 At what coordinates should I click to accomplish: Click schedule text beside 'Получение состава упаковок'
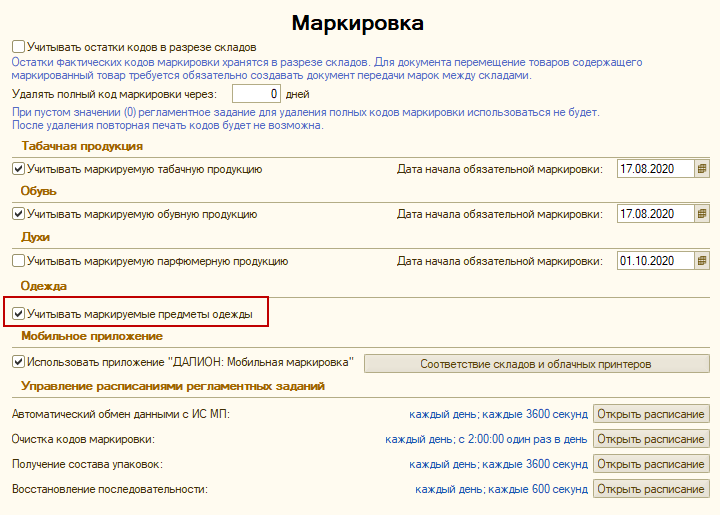[498, 464]
